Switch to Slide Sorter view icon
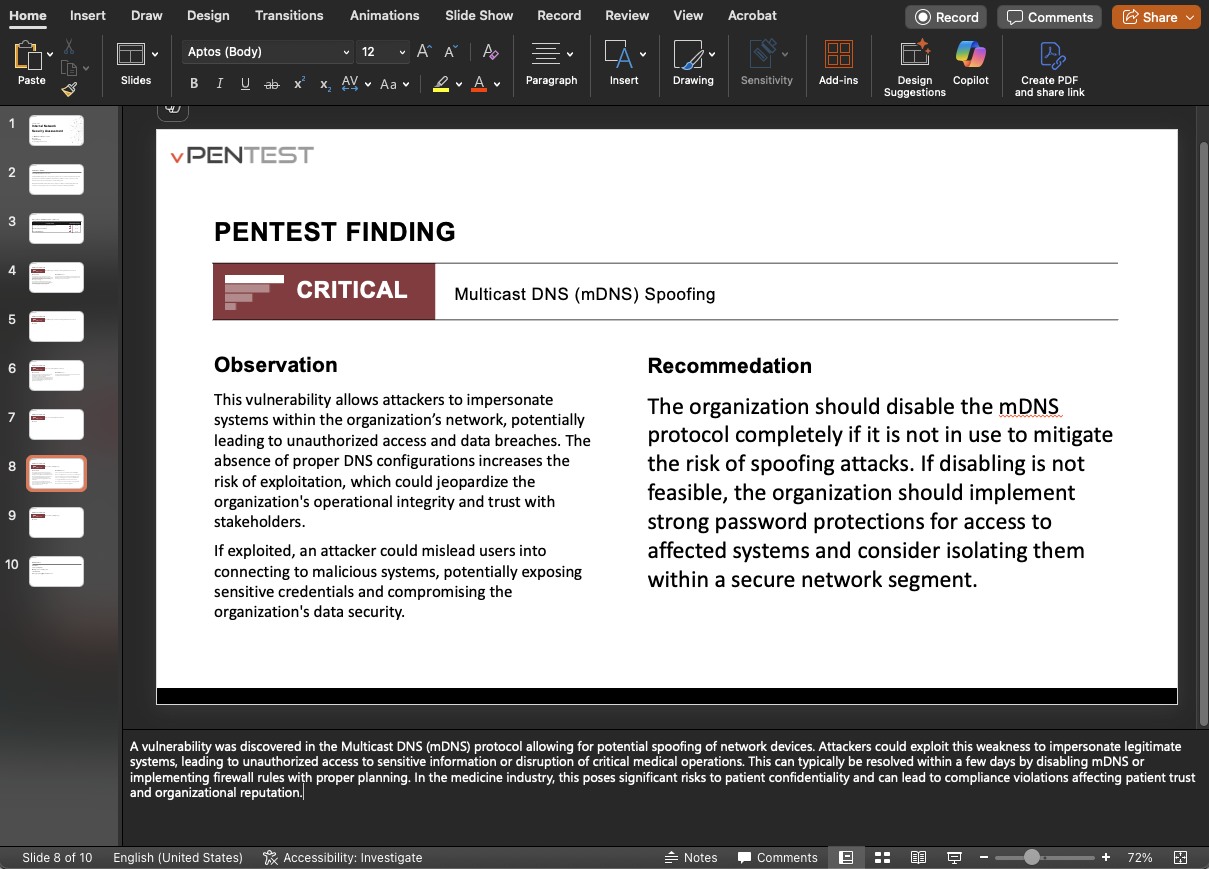The height and width of the screenshot is (869, 1209). coord(882,858)
